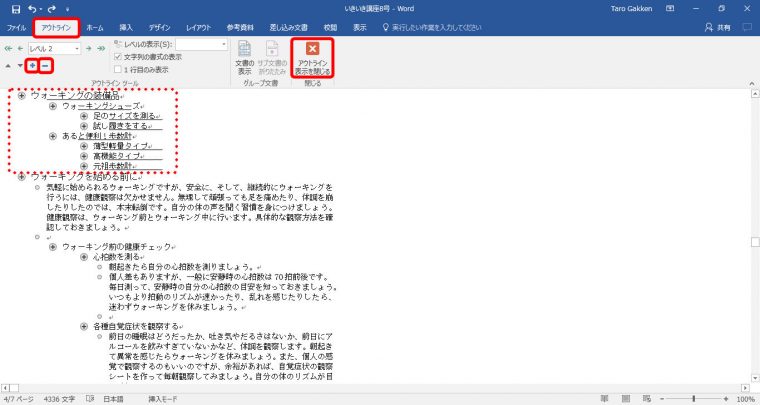The image size is (760, 405).
Task: Demote selection one level right arrow
Action: (89, 48)
